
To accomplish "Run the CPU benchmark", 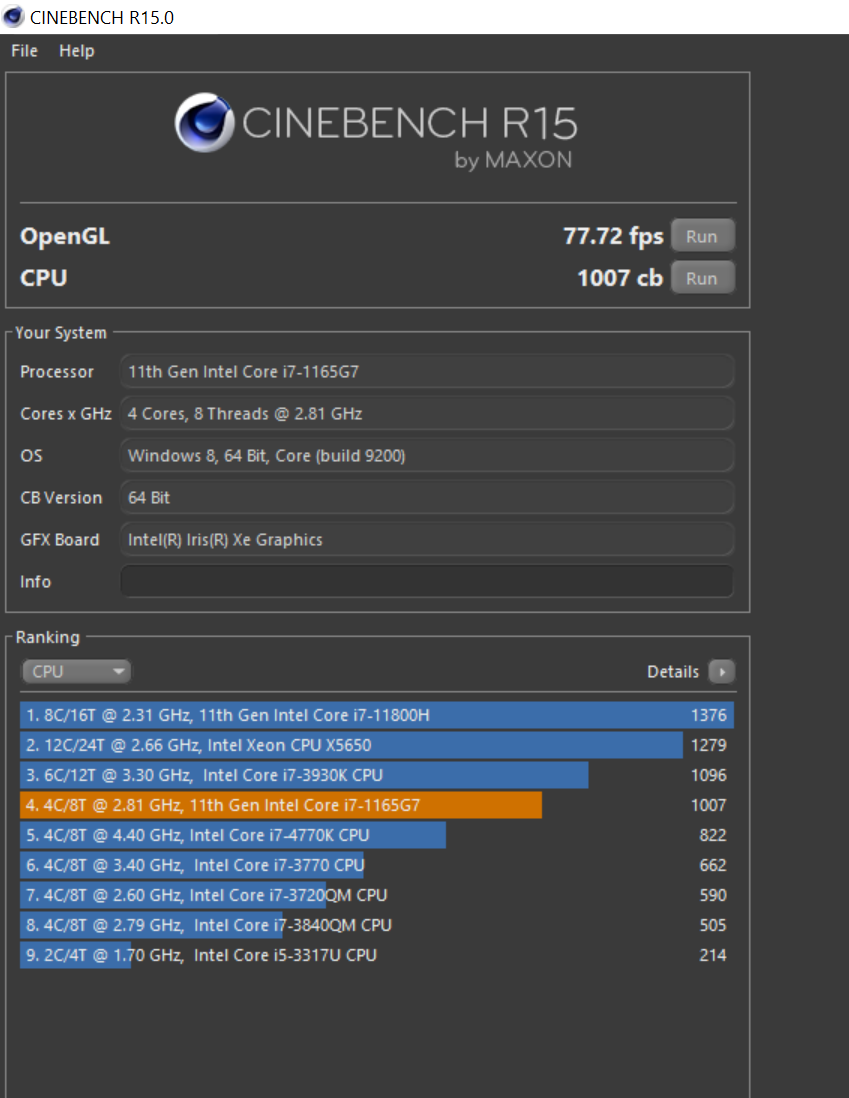I will pos(703,278).
